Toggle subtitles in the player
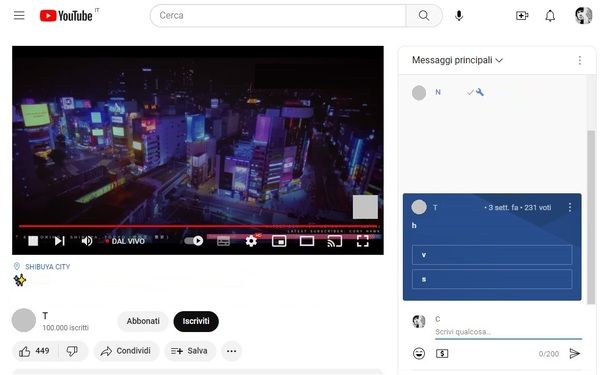This screenshot has width=610, height=375. [223, 241]
